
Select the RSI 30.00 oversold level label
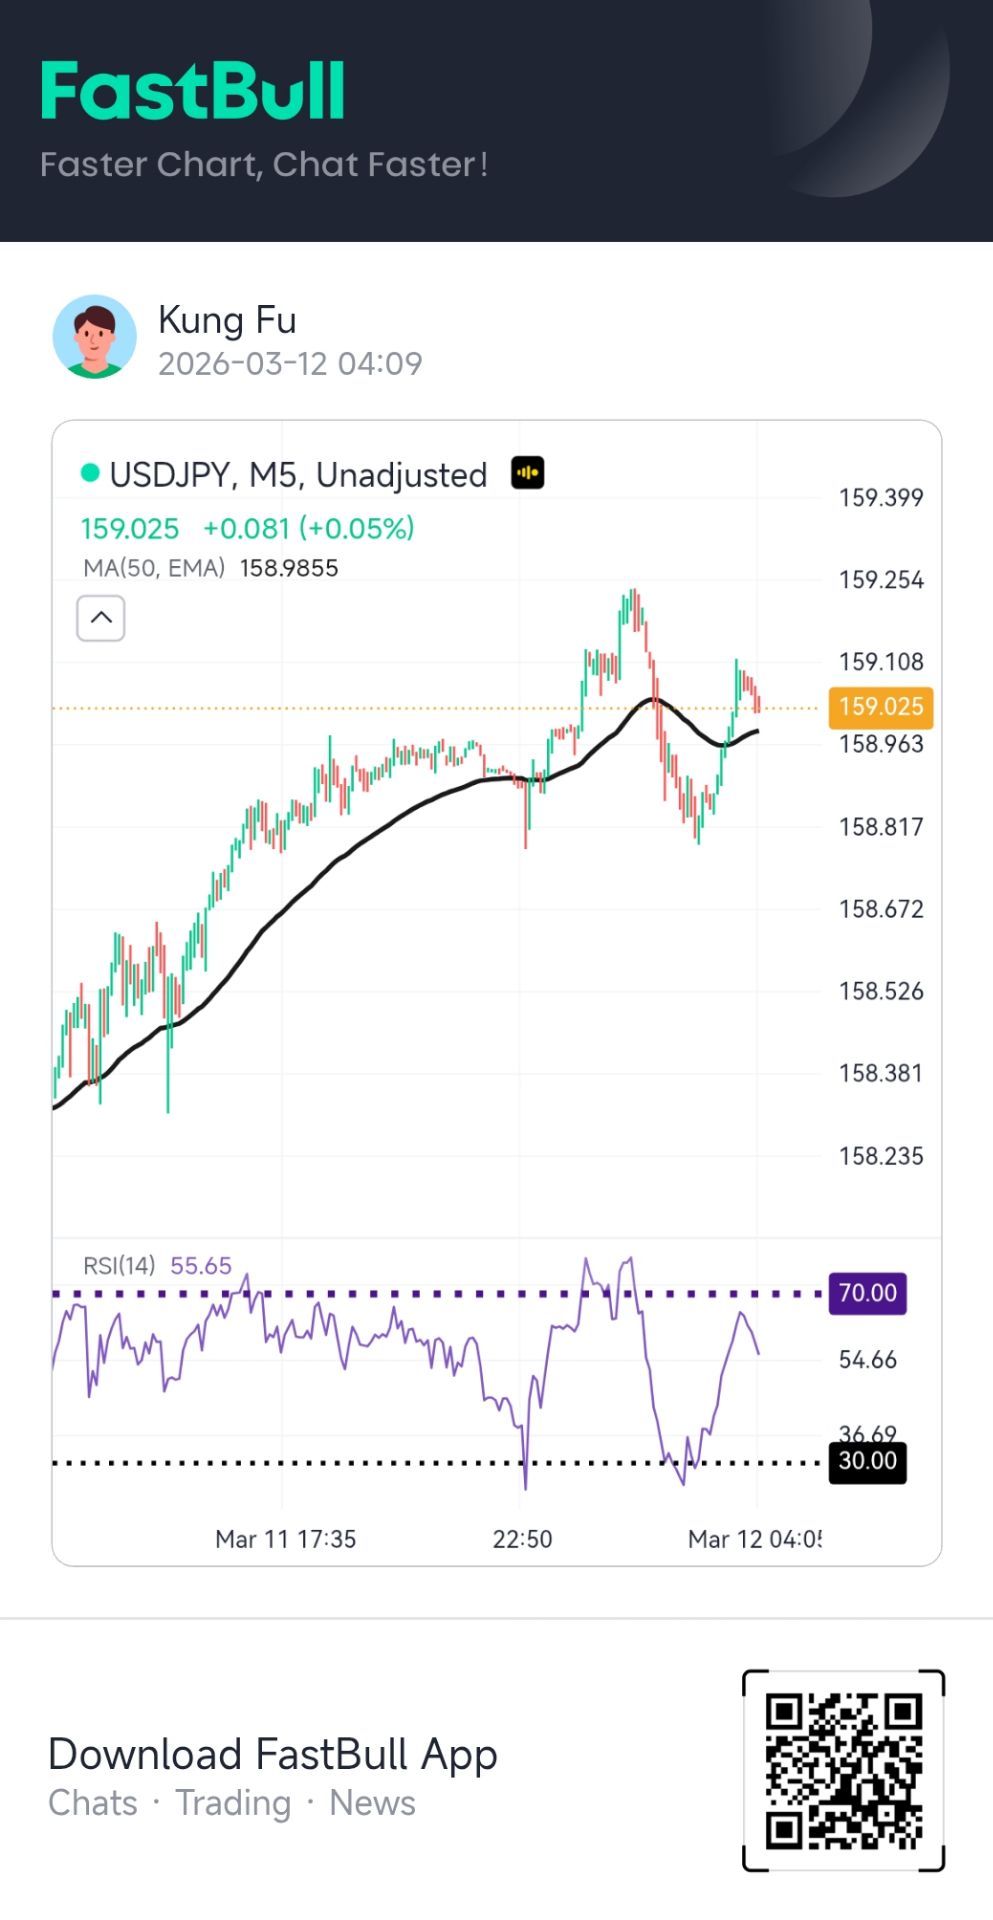[867, 1461]
